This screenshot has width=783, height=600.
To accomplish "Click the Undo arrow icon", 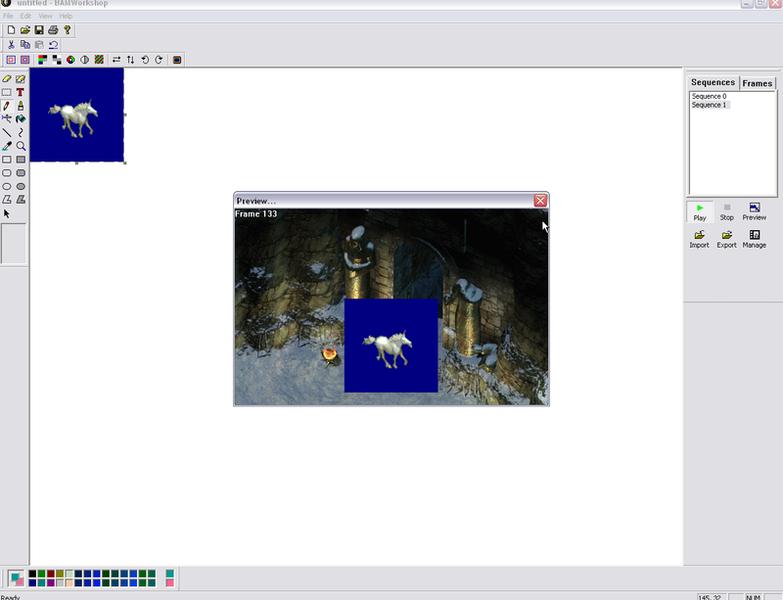I will [53, 45].
